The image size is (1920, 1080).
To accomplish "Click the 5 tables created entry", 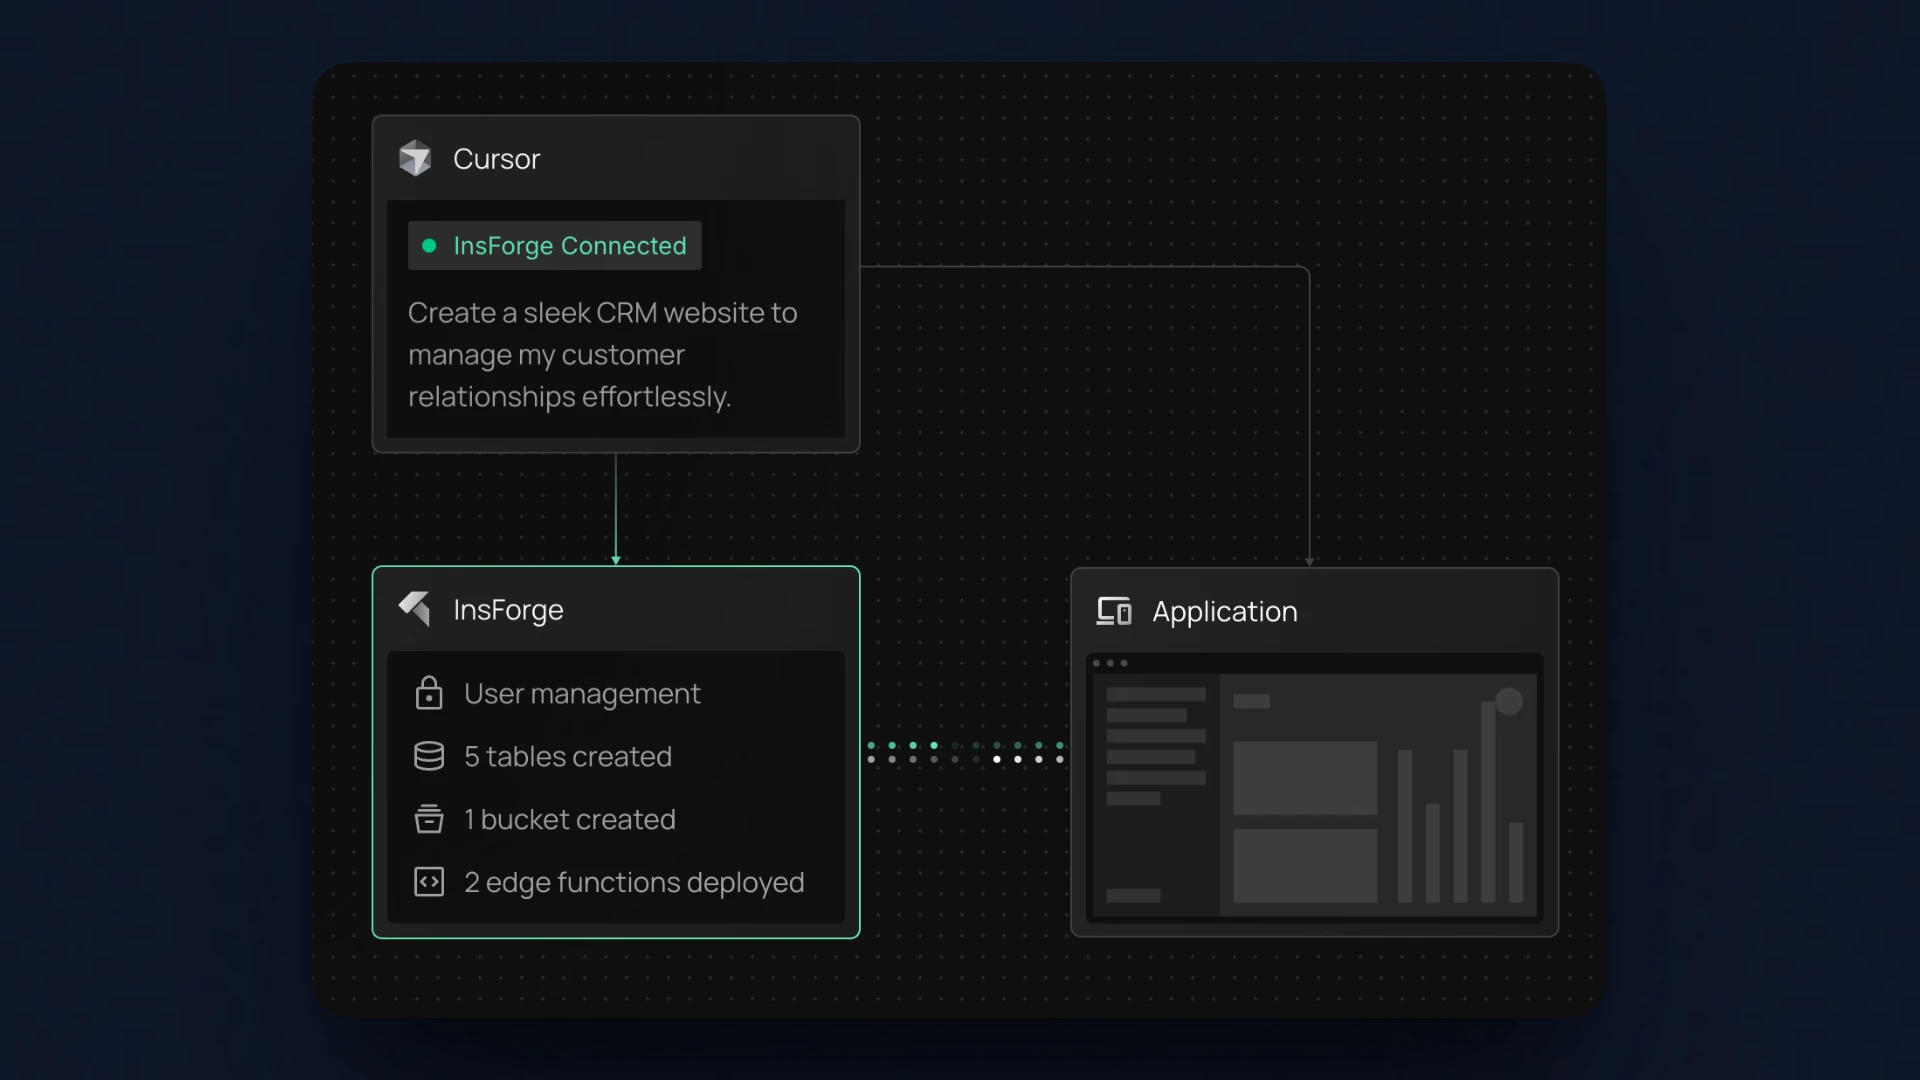I will [x=568, y=756].
